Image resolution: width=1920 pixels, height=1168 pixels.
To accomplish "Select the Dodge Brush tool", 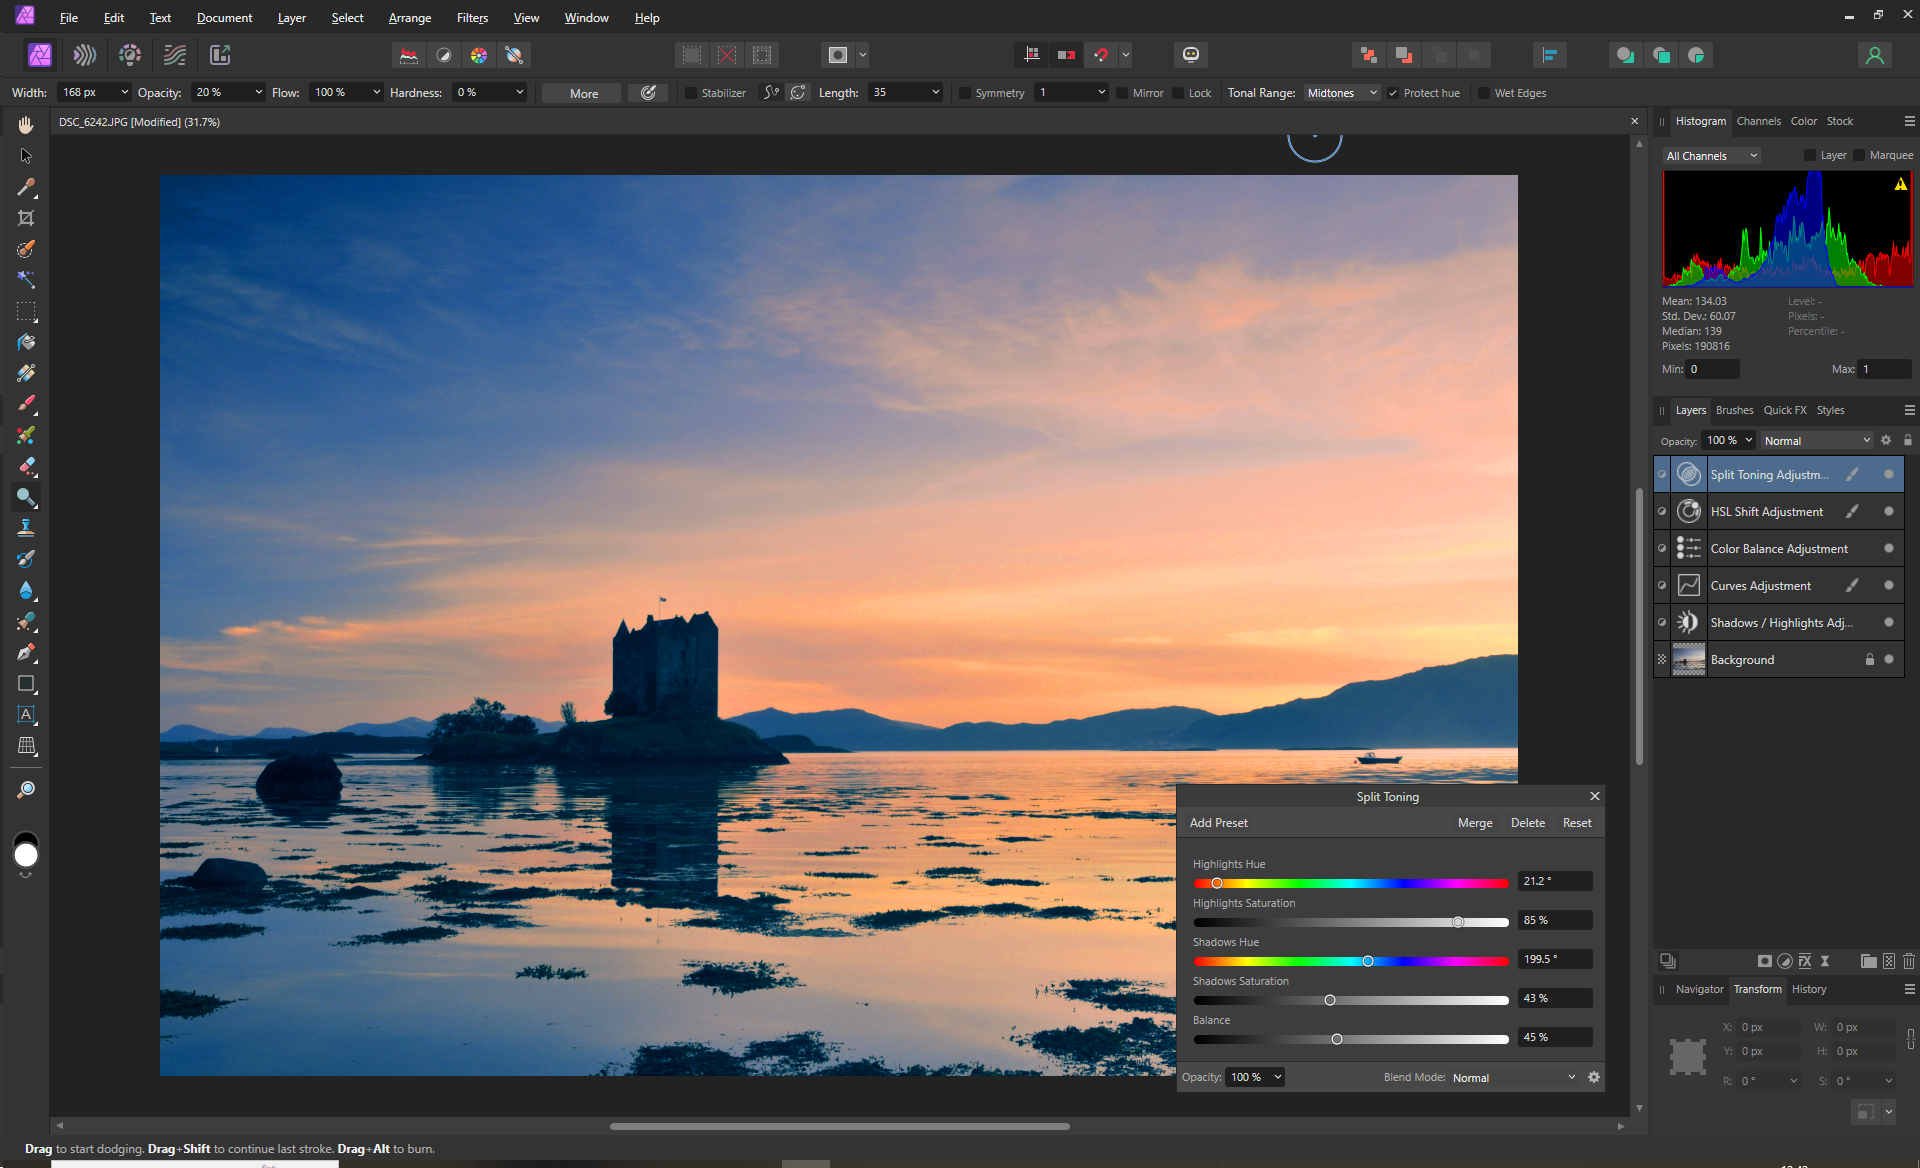I will pyautogui.click(x=26, y=497).
